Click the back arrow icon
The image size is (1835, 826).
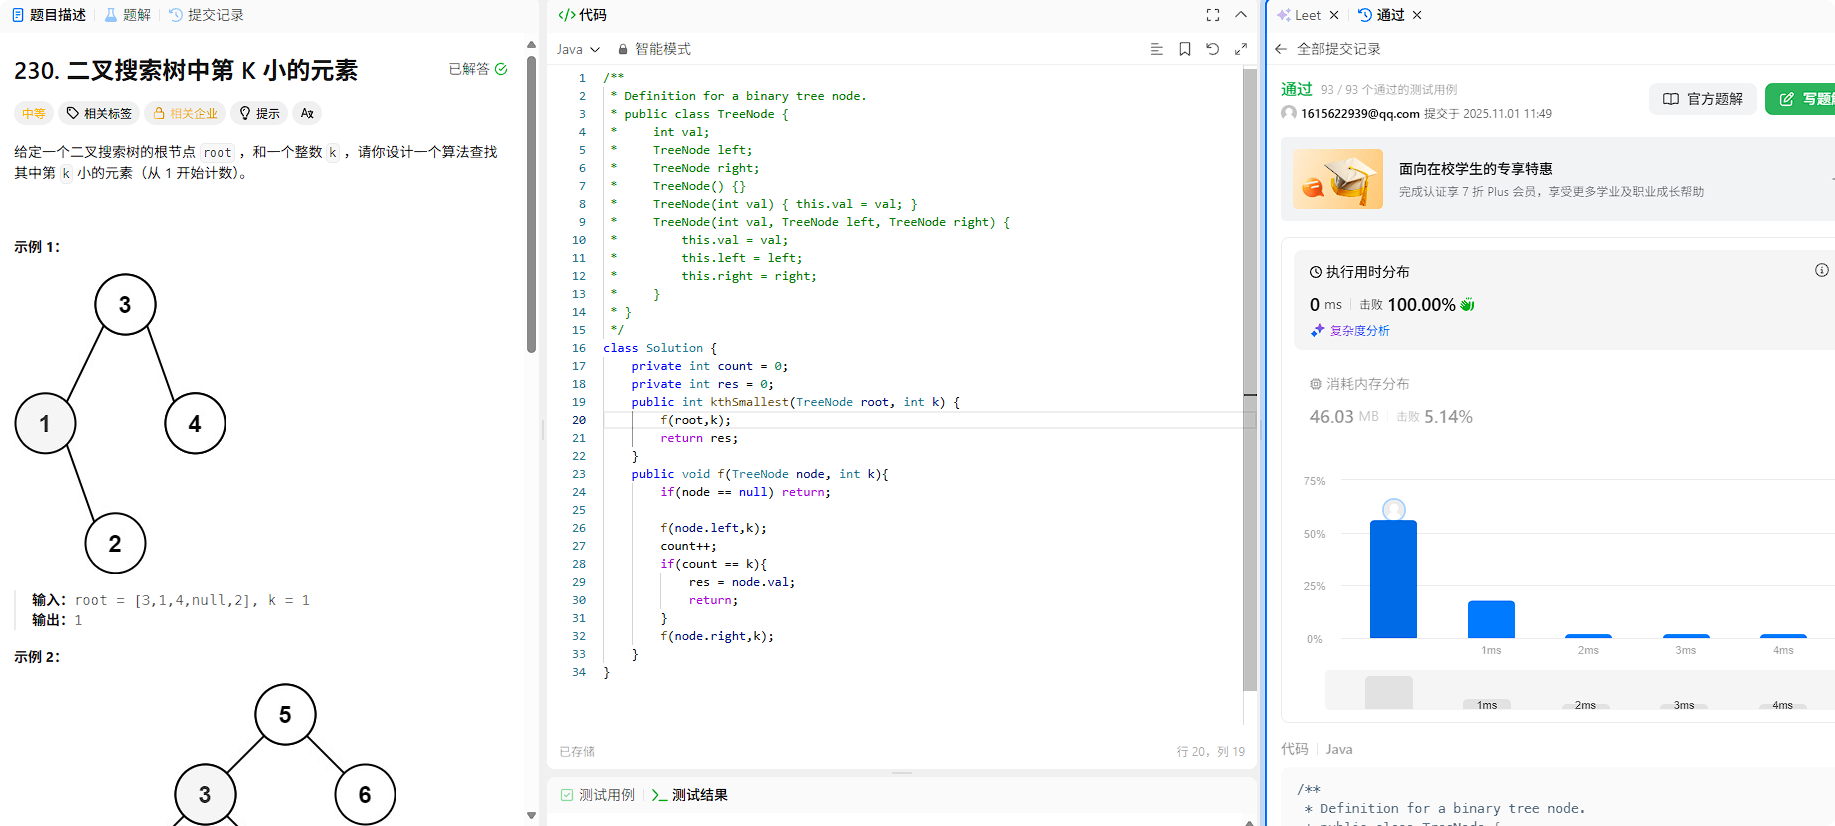[1281, 49]
